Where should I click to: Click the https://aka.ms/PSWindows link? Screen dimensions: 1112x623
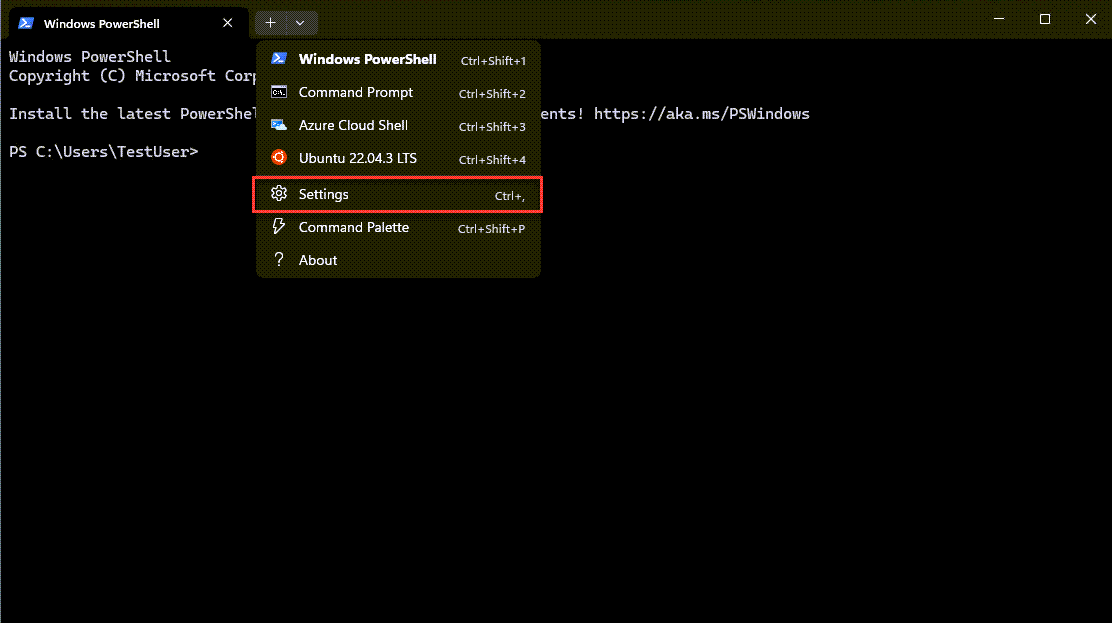pos(701,114)
